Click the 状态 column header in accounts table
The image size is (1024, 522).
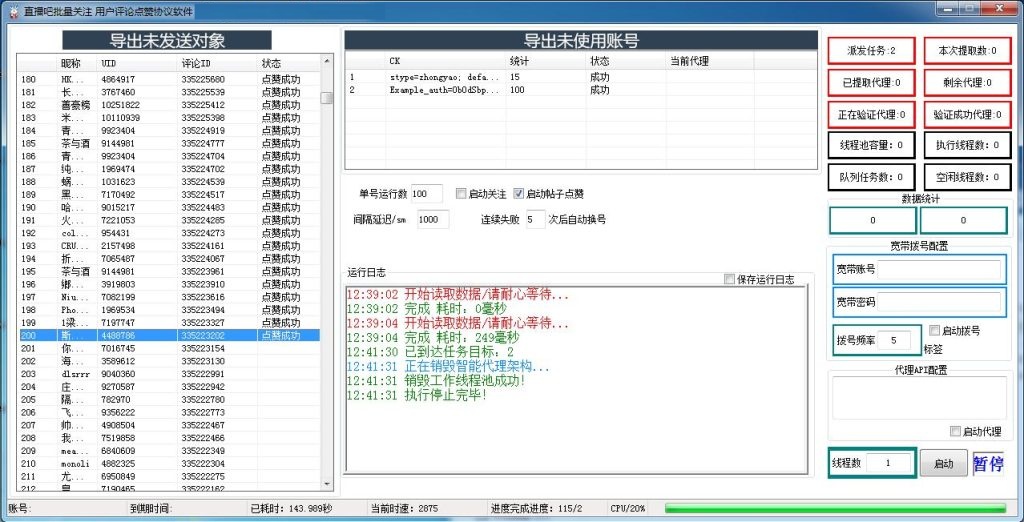click(625, 61)
